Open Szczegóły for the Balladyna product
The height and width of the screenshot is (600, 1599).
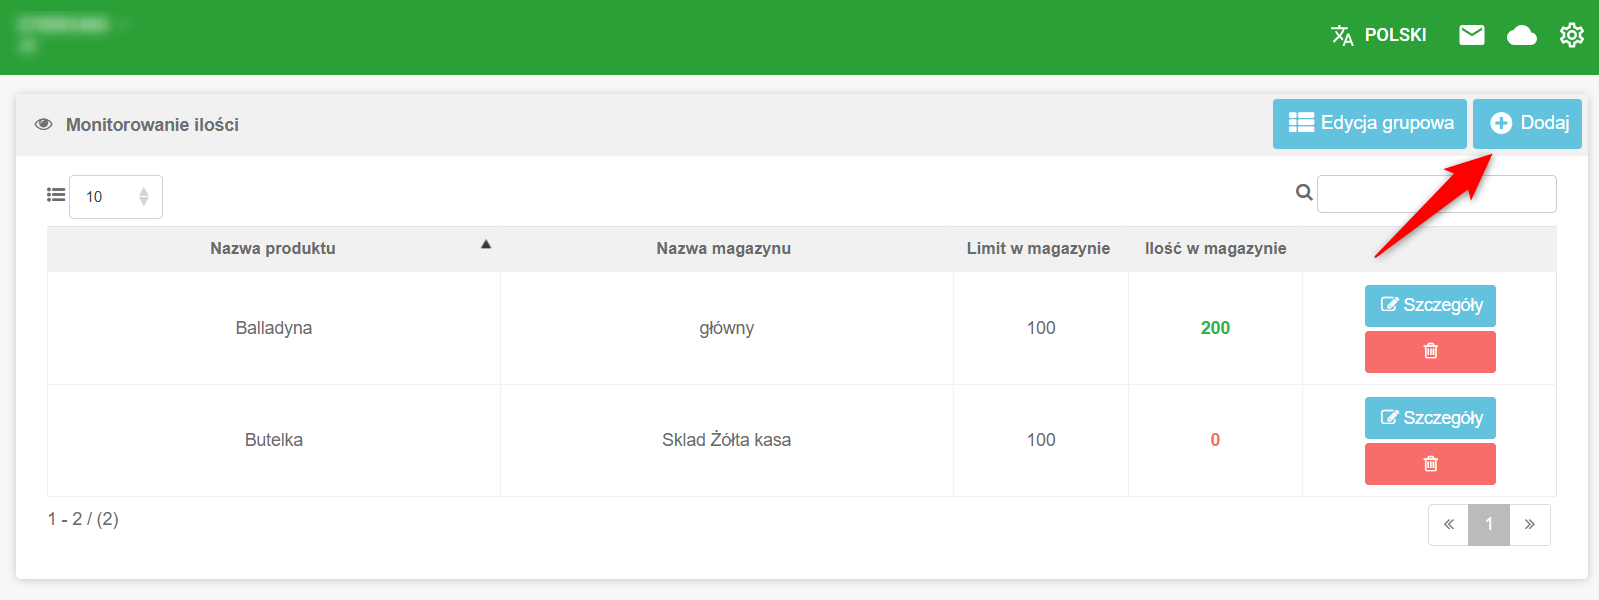[x=1430, y=305]
